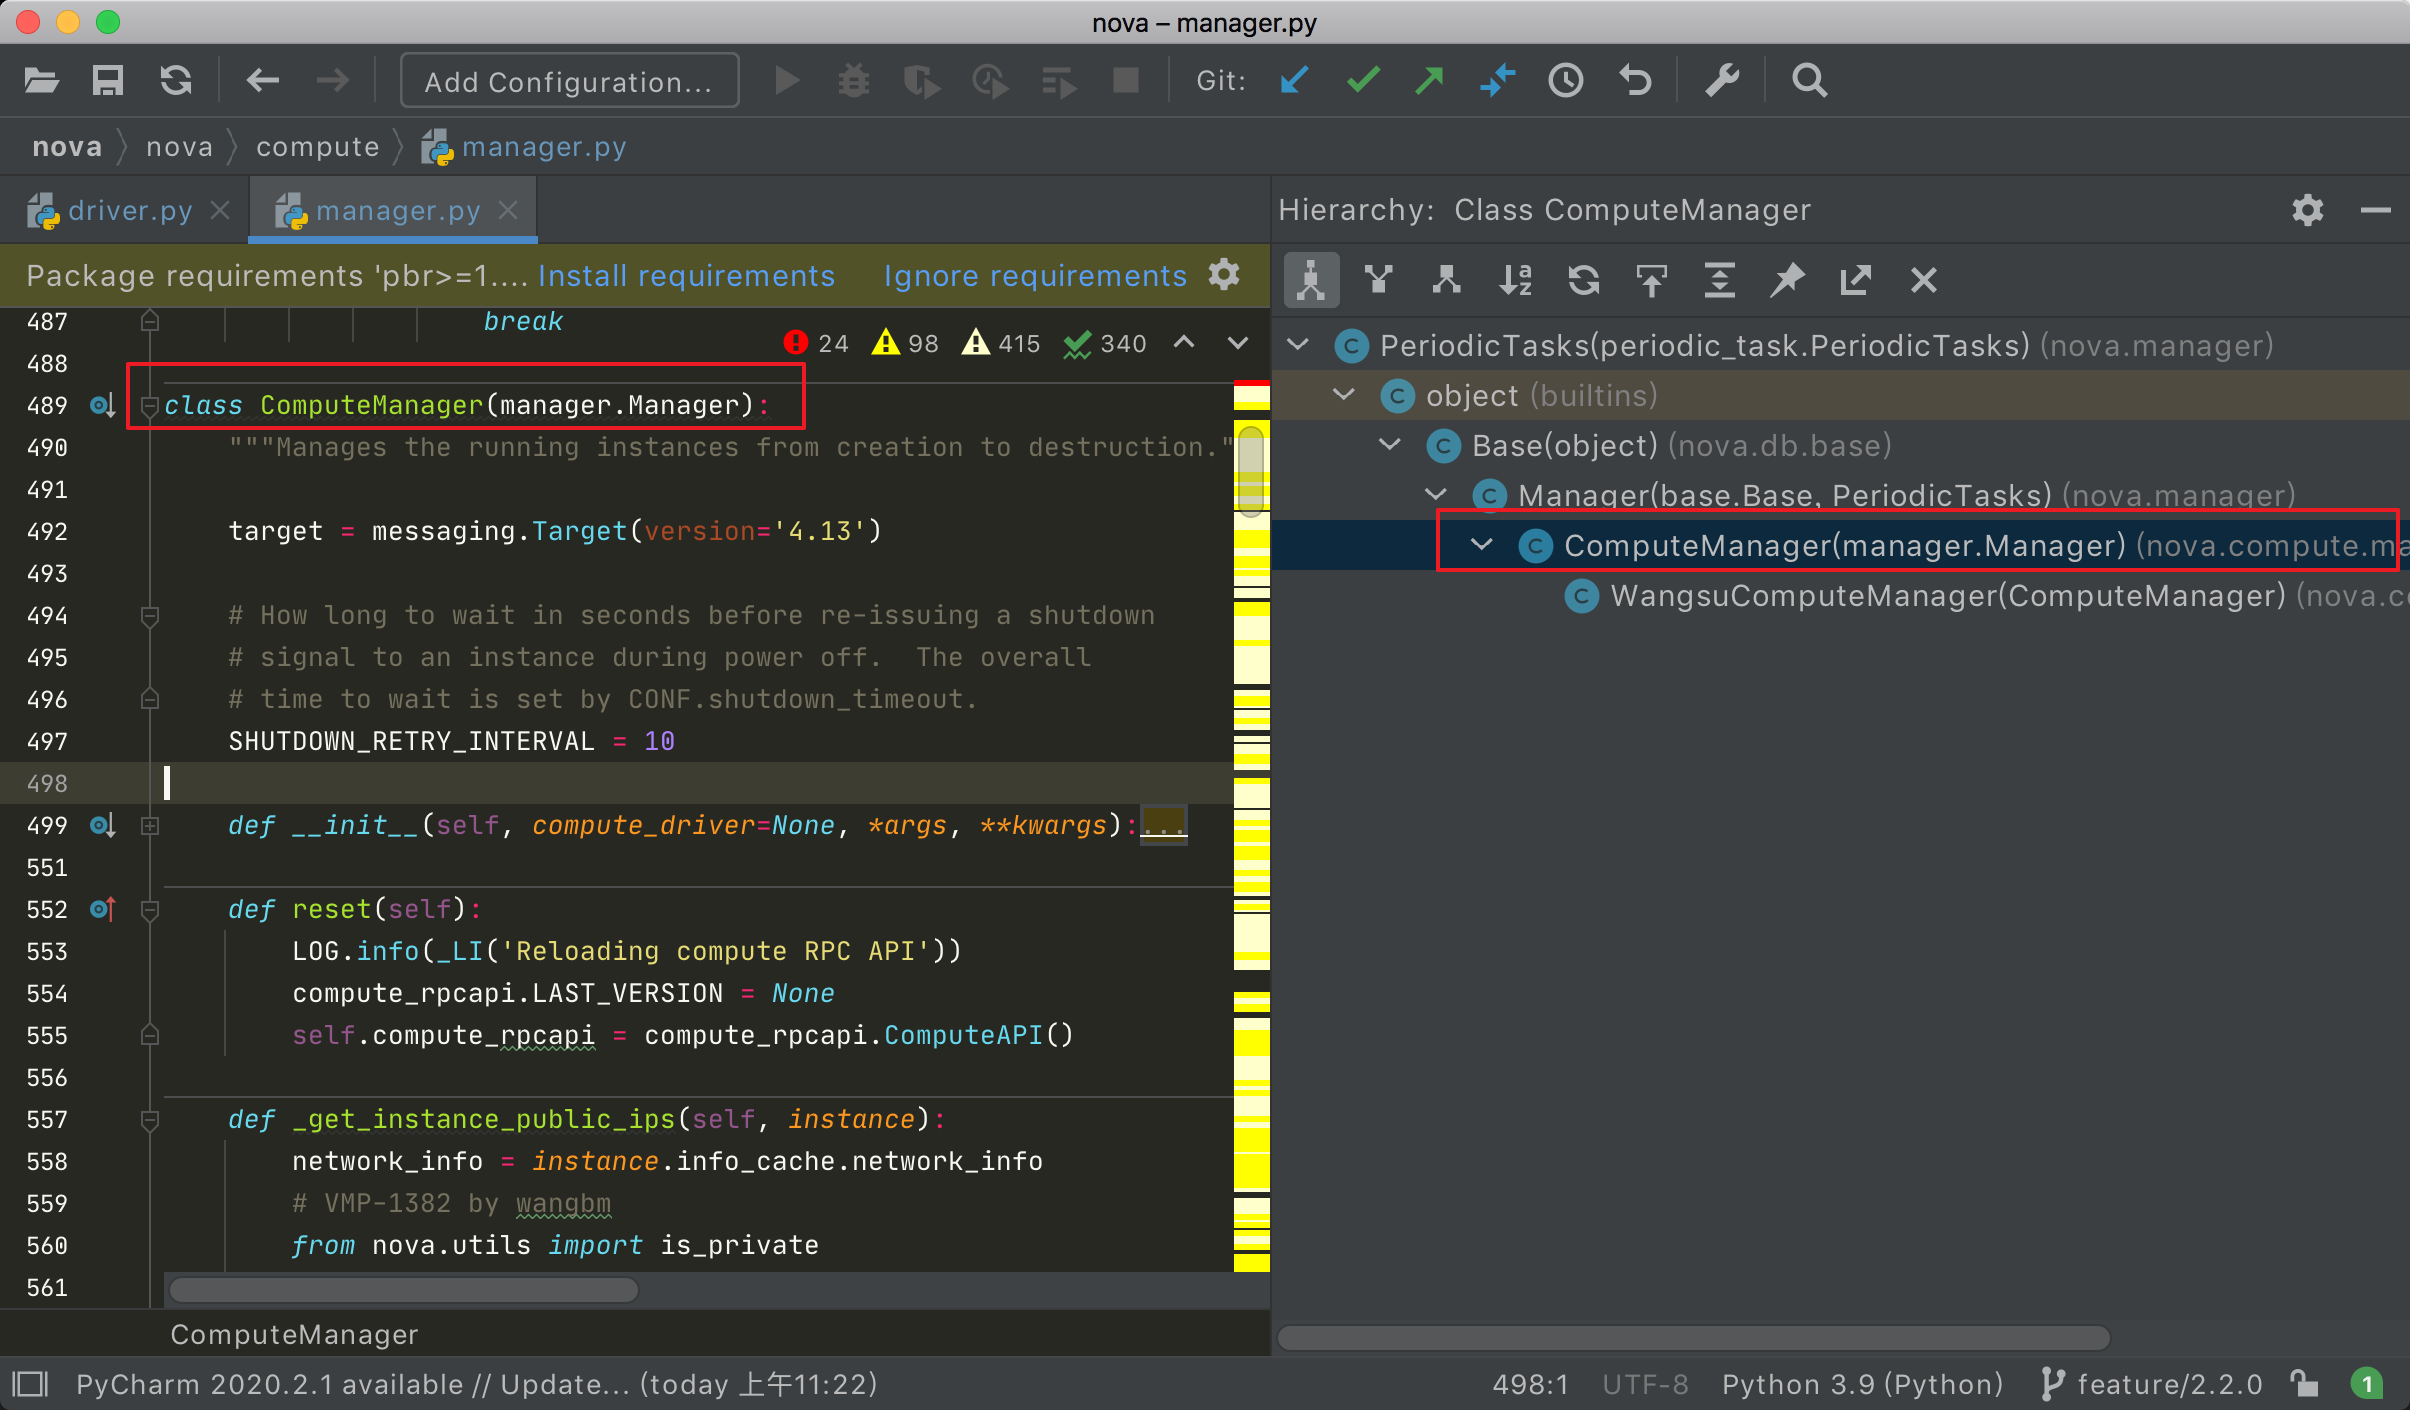Click the Git Update Project arrow icon
The height and width of the screenshot is (1410, 2410).
tap(1294, 80)
